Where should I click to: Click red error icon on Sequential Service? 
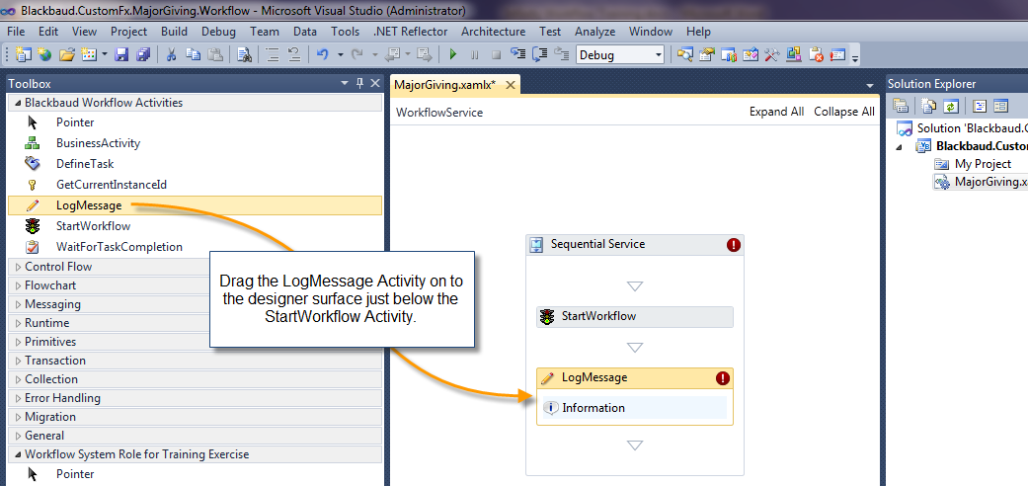pyautogui.click(x=733, y=244)
